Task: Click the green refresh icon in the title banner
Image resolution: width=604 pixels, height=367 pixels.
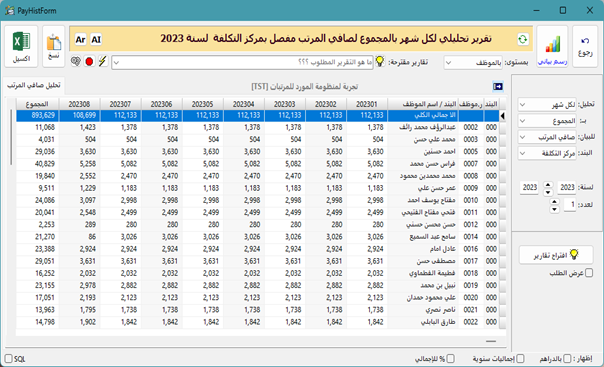Action: [523, 39]
